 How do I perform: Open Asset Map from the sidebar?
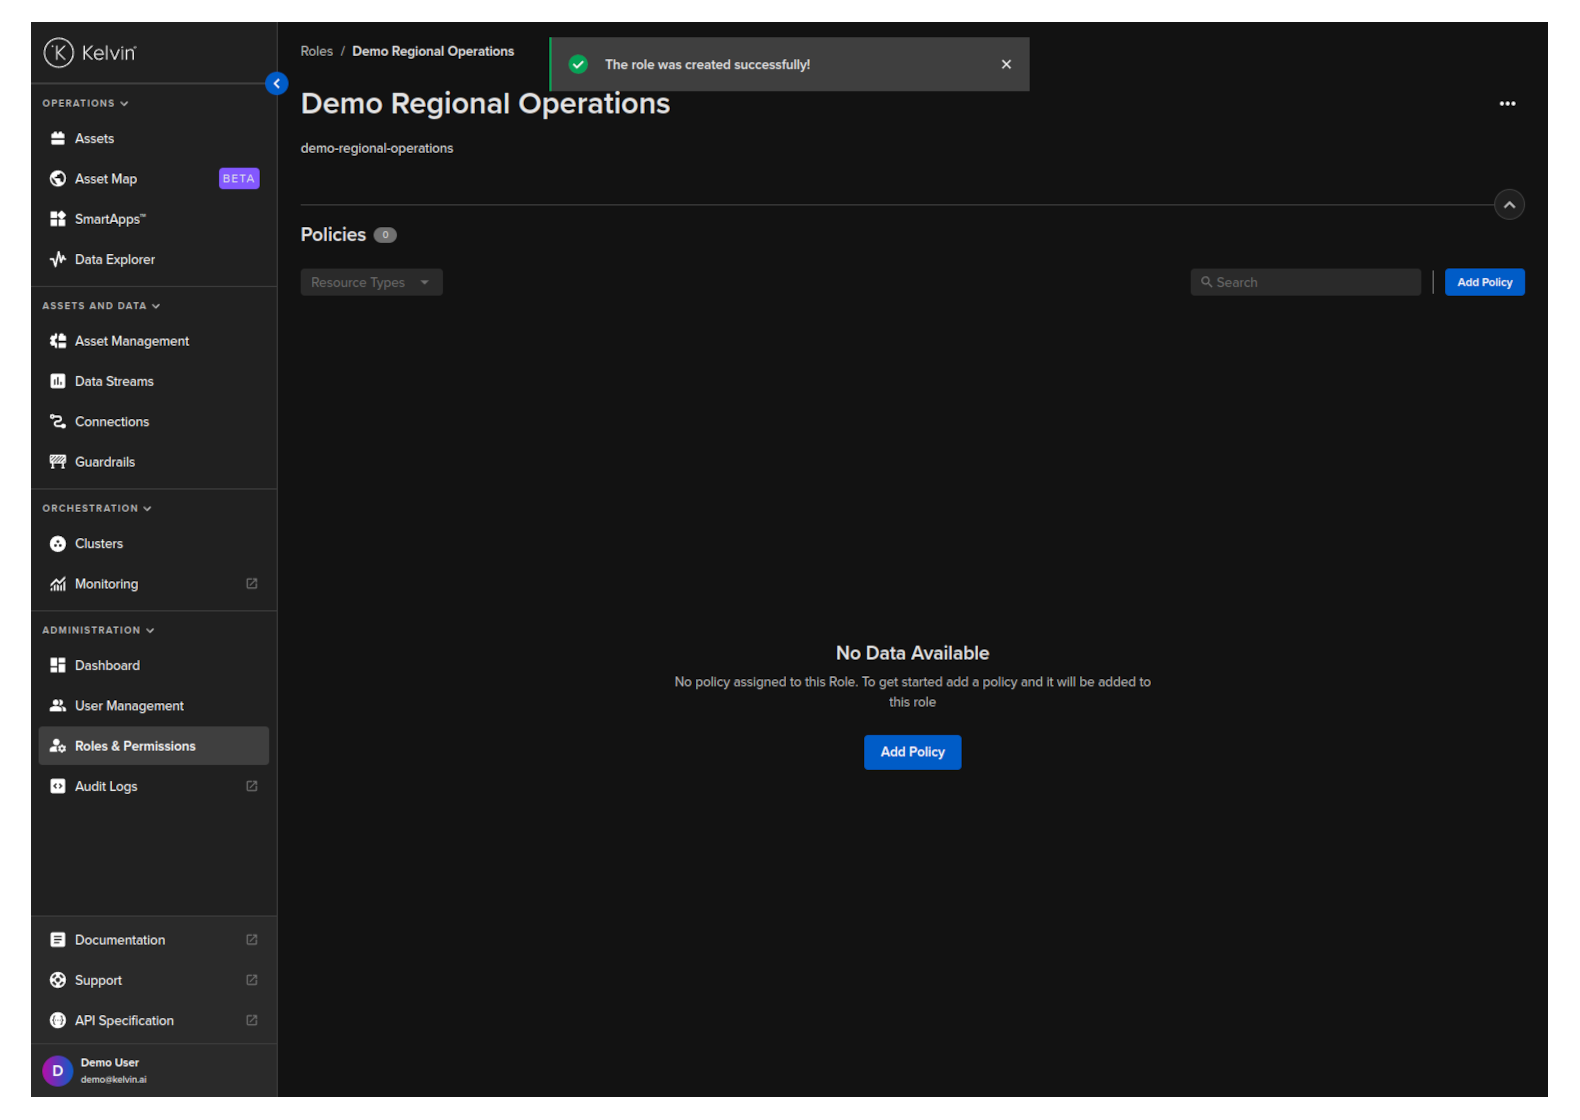click(106, 179)
